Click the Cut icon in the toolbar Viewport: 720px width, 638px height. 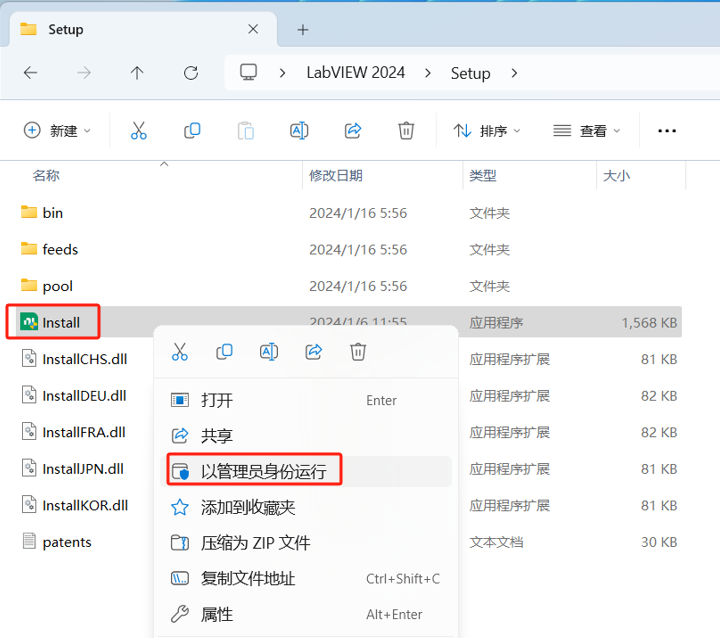139,131
